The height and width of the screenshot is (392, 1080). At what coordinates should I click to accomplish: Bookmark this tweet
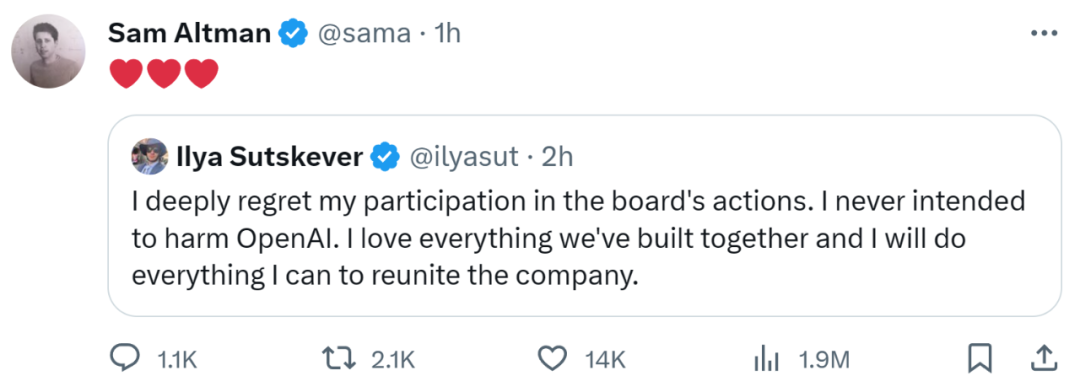(979, 358)
